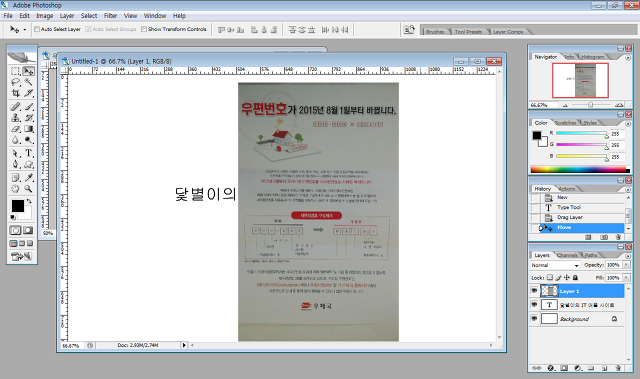640x379 pixels.
Task: Select the Magic Wand tool
Action: [x=28, y=82]
